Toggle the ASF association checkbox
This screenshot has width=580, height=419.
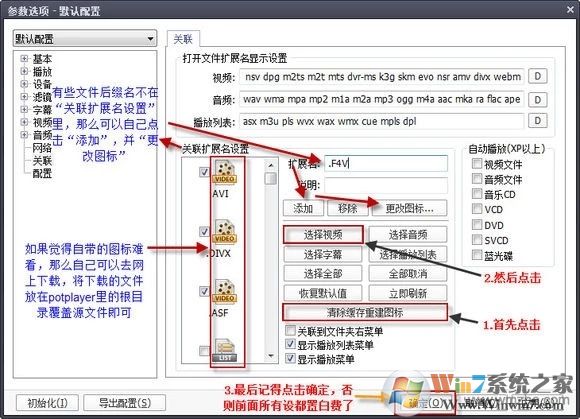coord(204,291)
